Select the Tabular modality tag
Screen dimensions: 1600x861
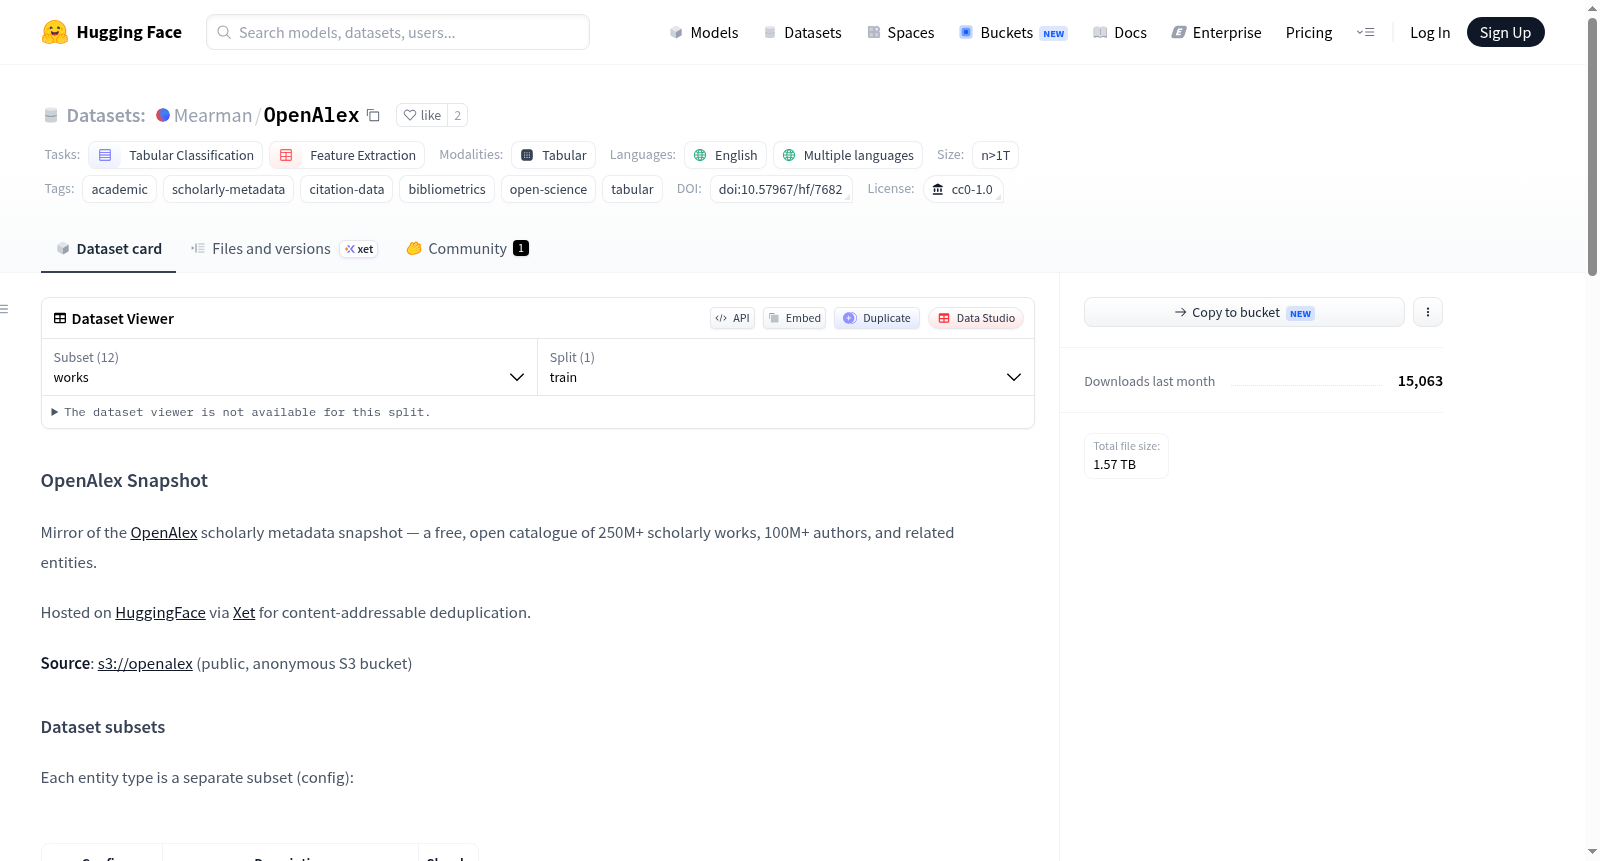[554, 155]
